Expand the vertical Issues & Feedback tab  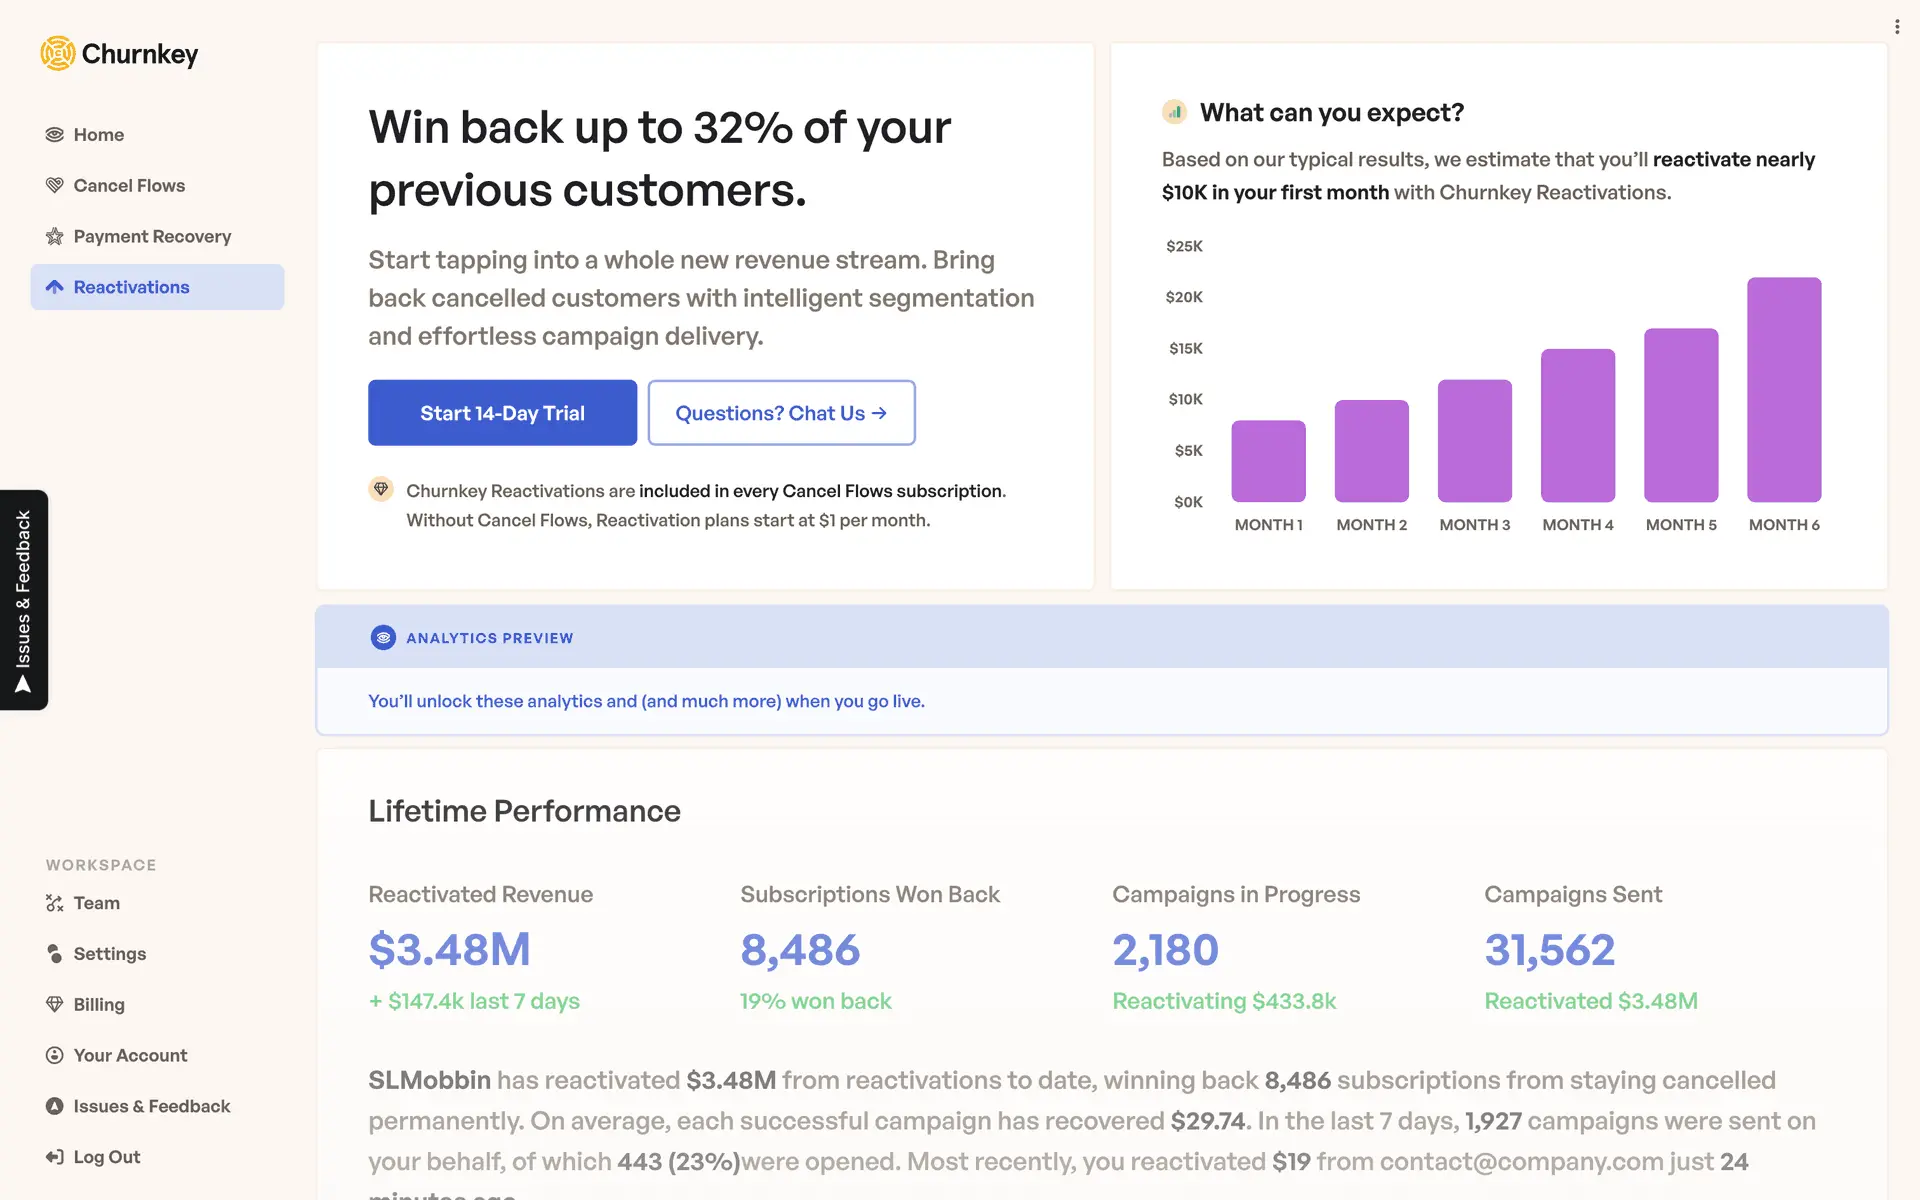[24, 600]
